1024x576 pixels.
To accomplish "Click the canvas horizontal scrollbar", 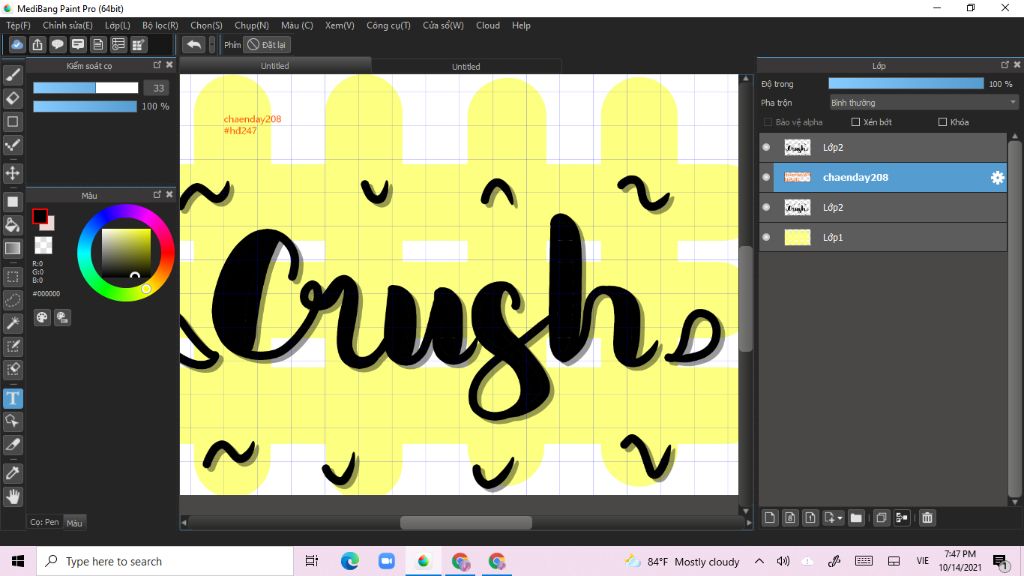I will coord(466,522).
